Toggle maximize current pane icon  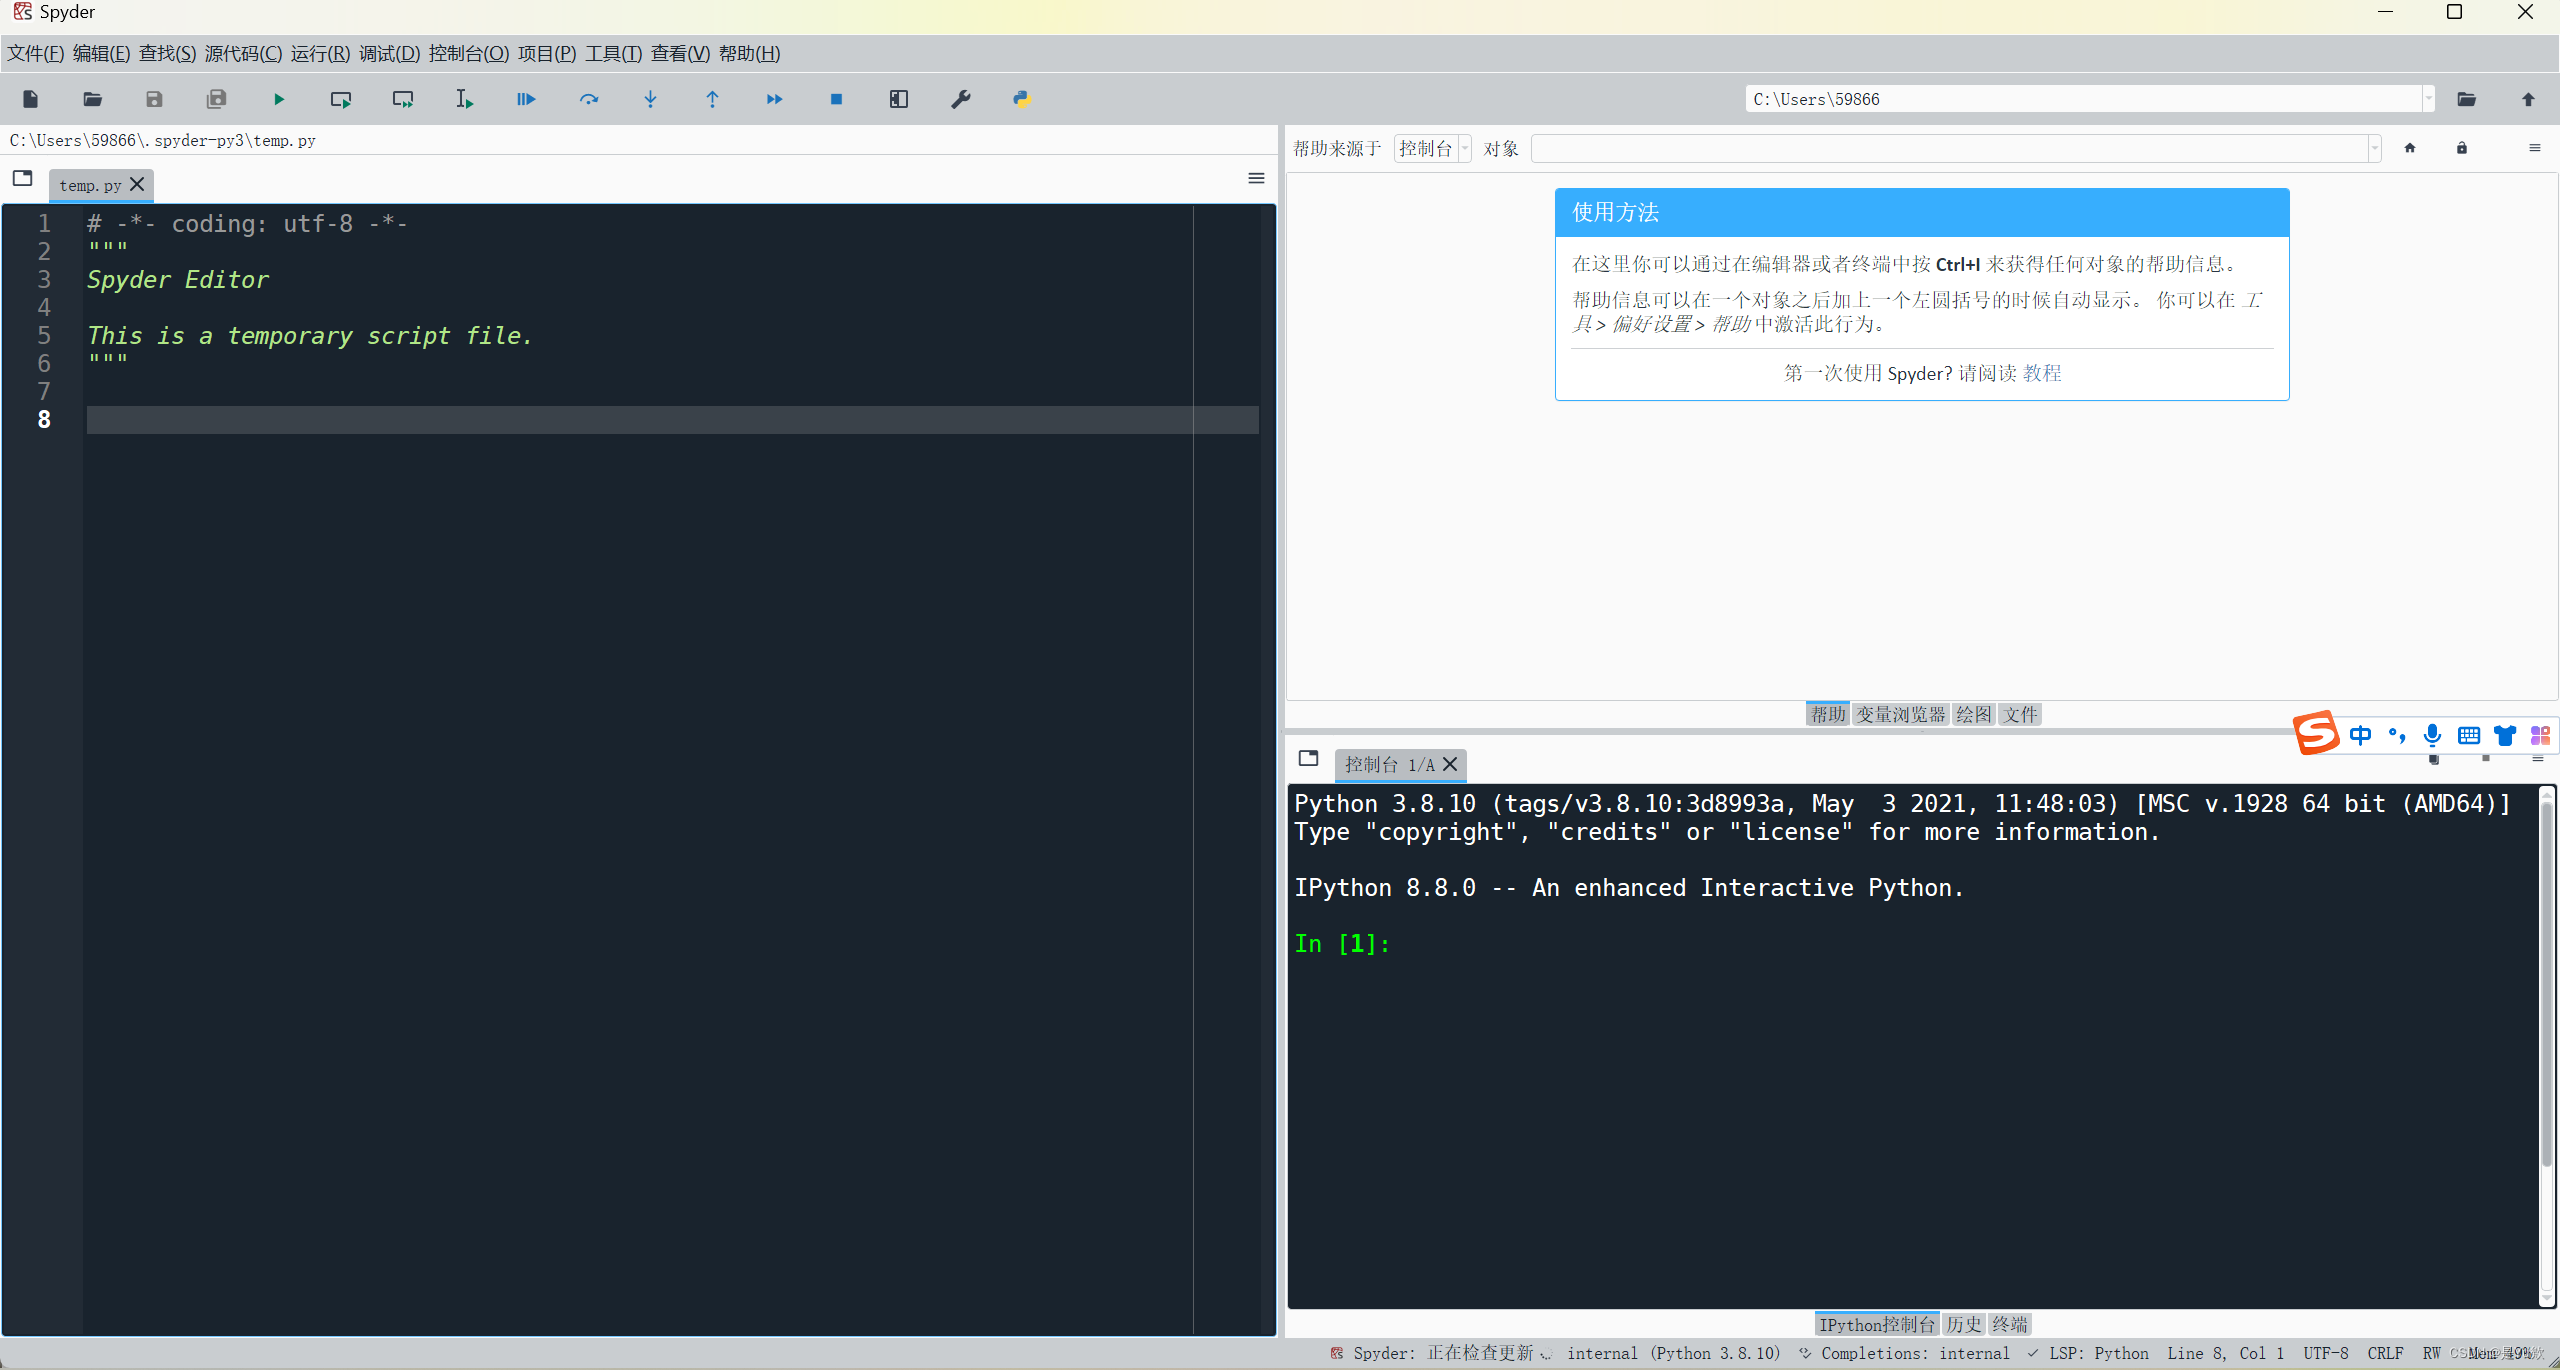pyautogui.click(x=898, y=99)
